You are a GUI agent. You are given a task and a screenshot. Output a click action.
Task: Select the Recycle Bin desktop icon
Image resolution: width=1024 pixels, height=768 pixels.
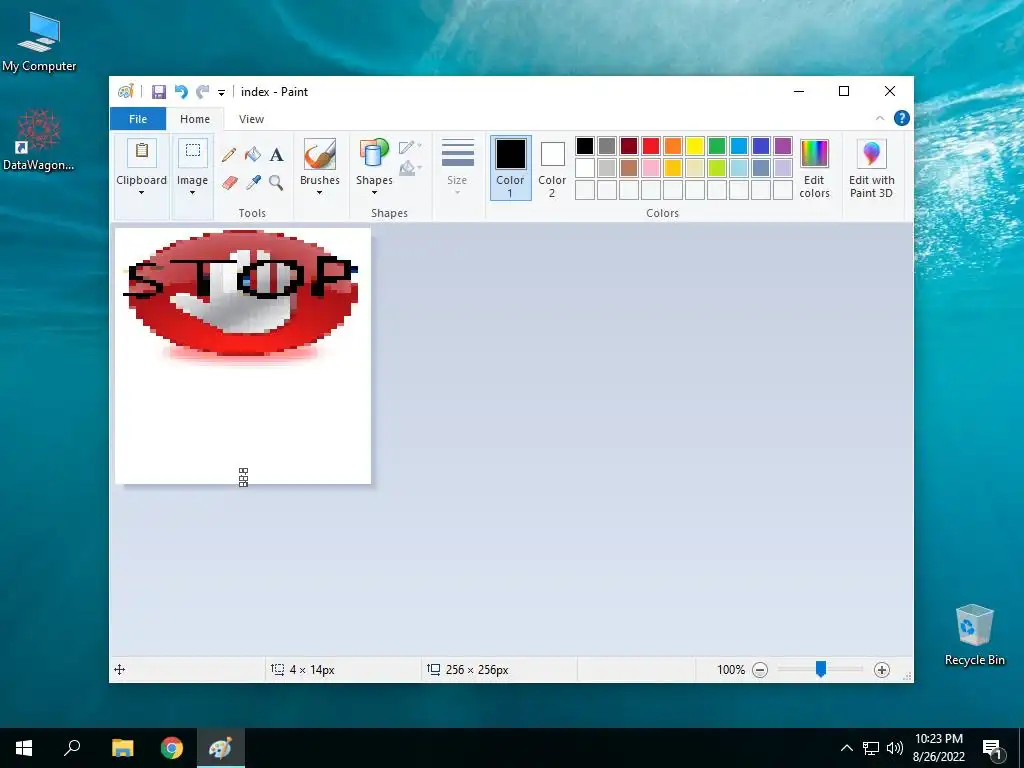974,634
